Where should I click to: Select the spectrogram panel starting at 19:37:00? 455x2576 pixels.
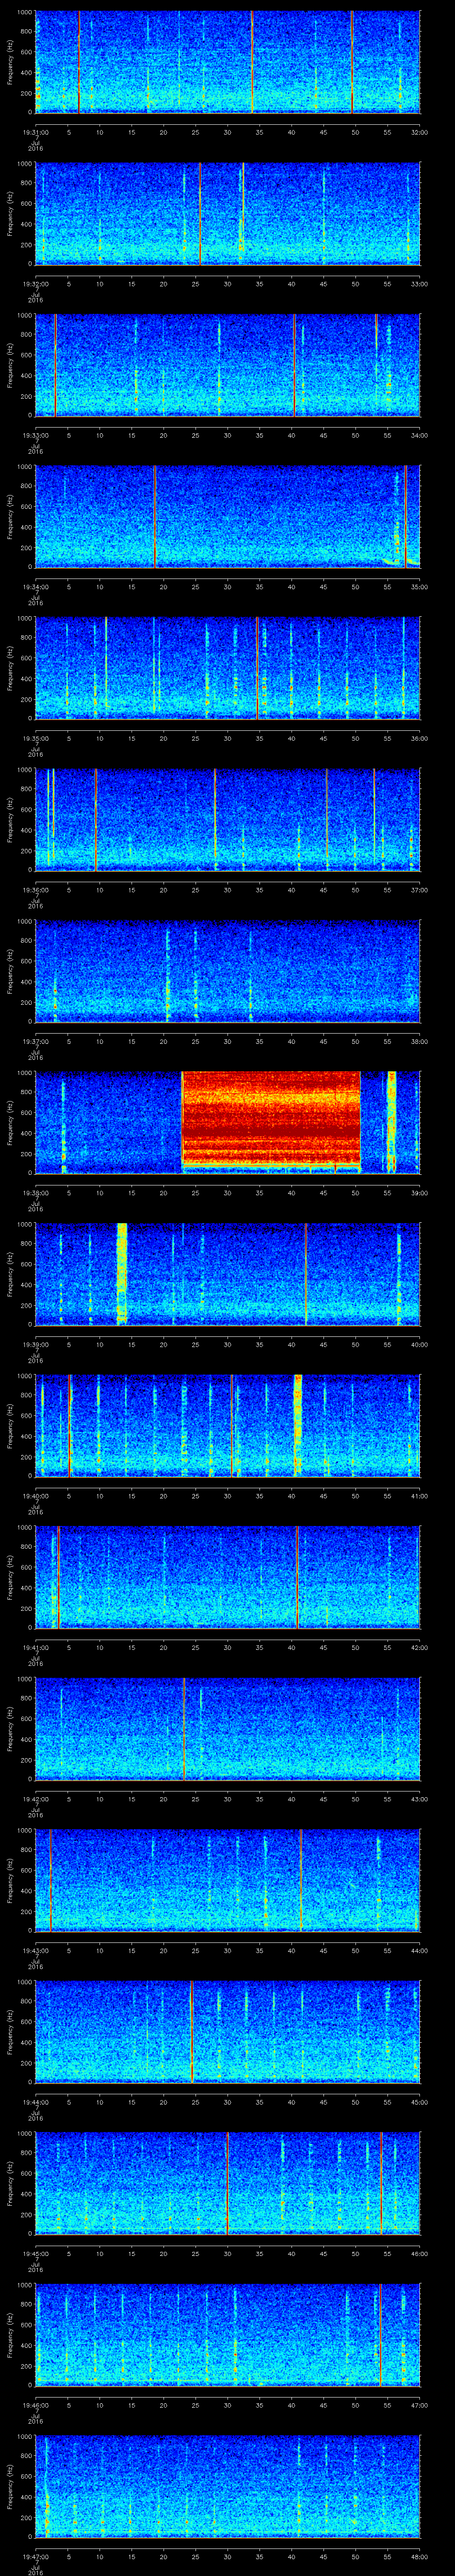pos(227,971)
